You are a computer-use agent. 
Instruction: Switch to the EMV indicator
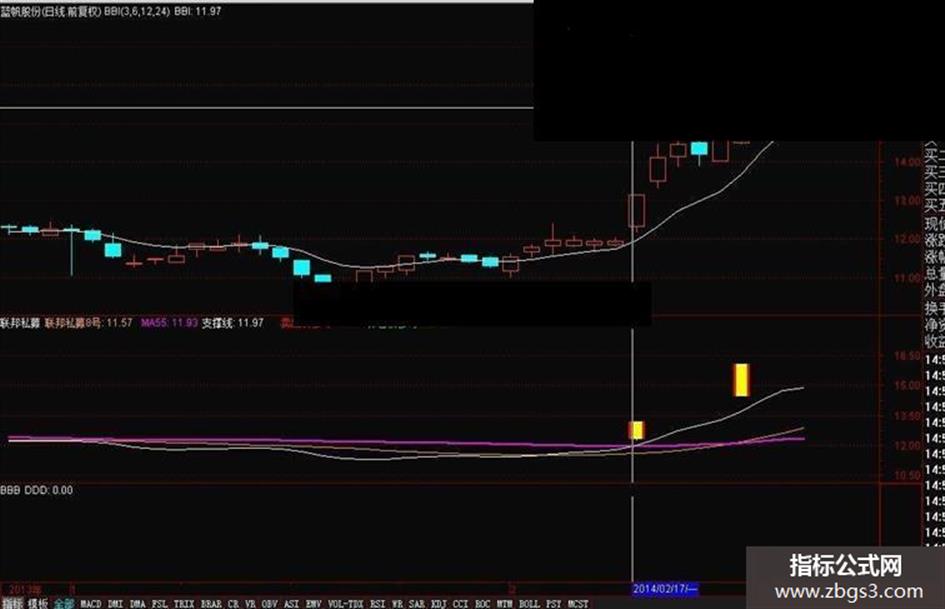(313, 604)
